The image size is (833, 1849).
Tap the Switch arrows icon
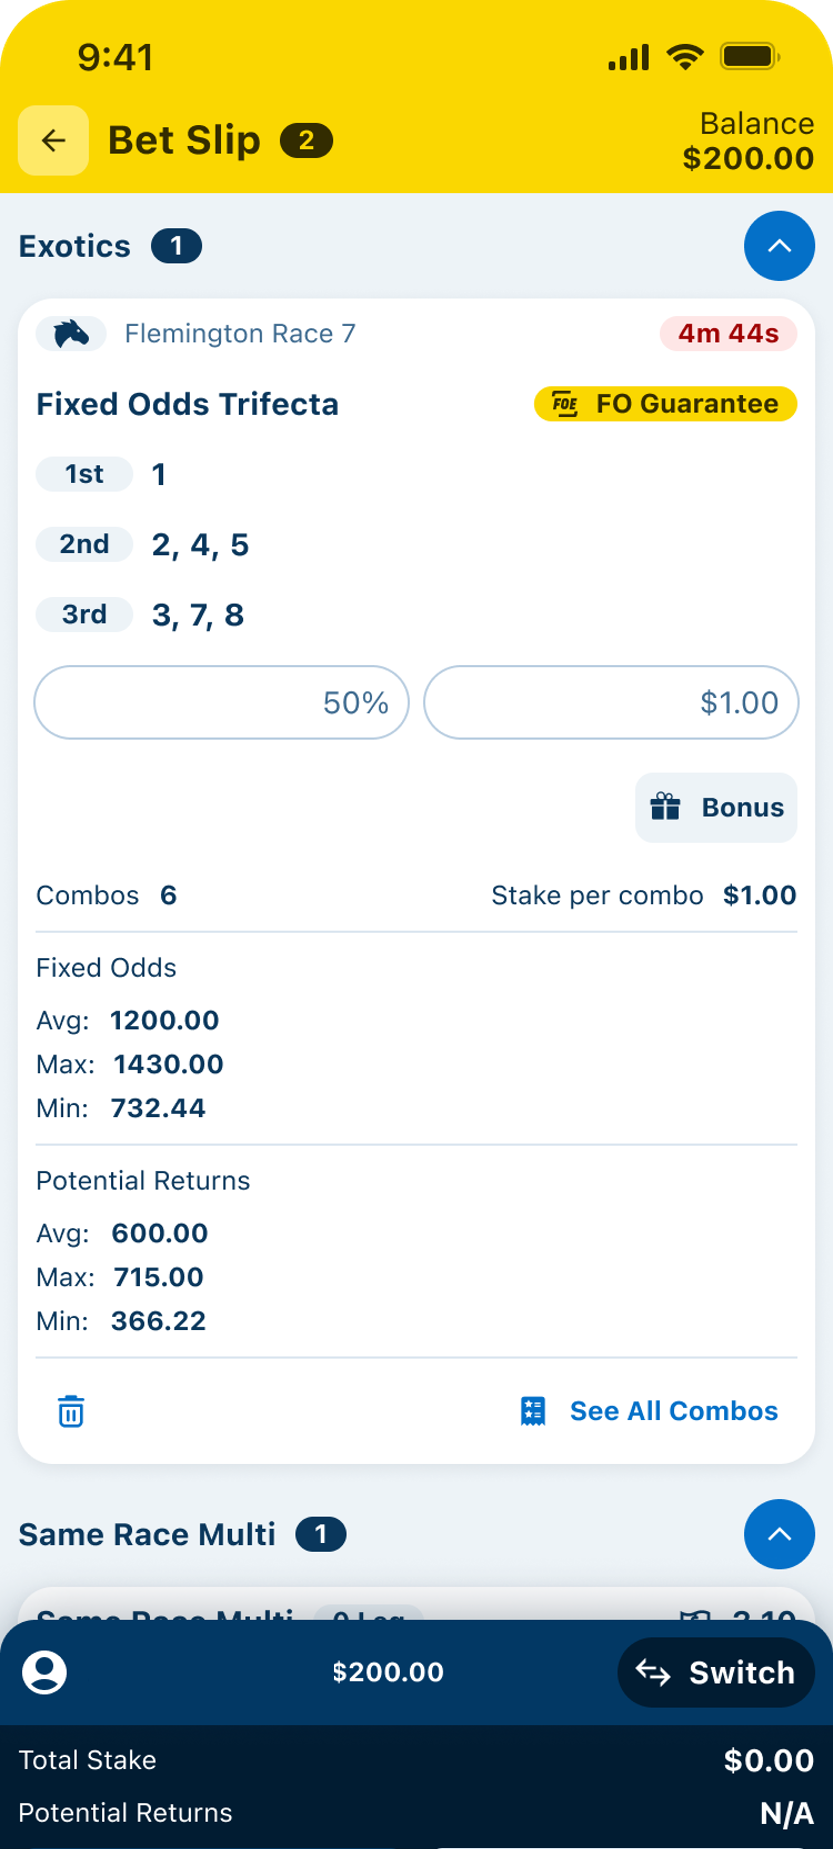(653, 1672)
